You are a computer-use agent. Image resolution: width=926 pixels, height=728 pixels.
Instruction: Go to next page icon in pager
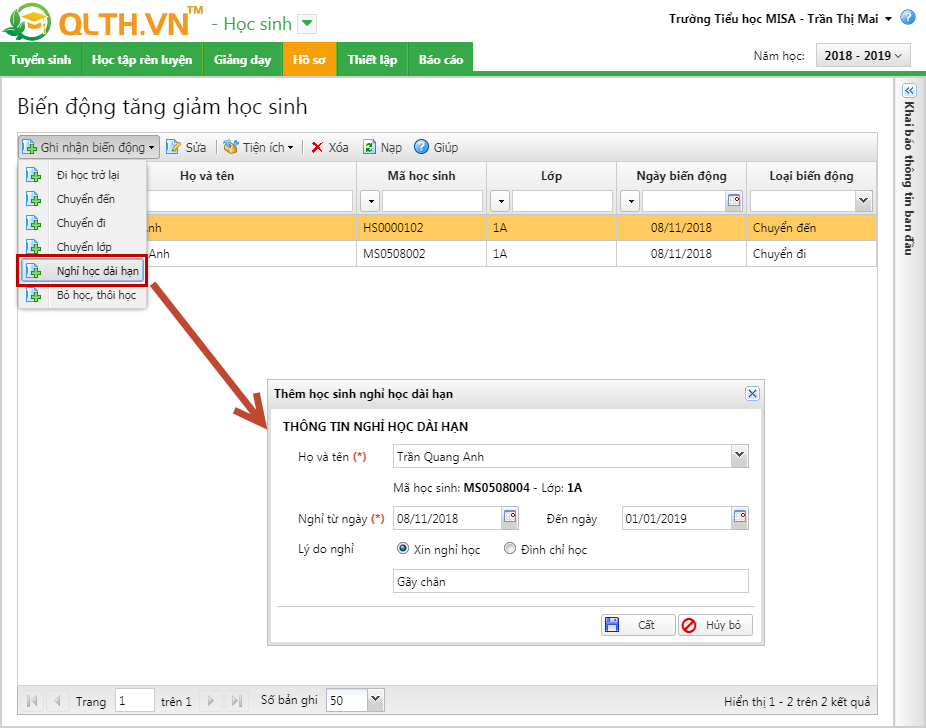(211, 701)
